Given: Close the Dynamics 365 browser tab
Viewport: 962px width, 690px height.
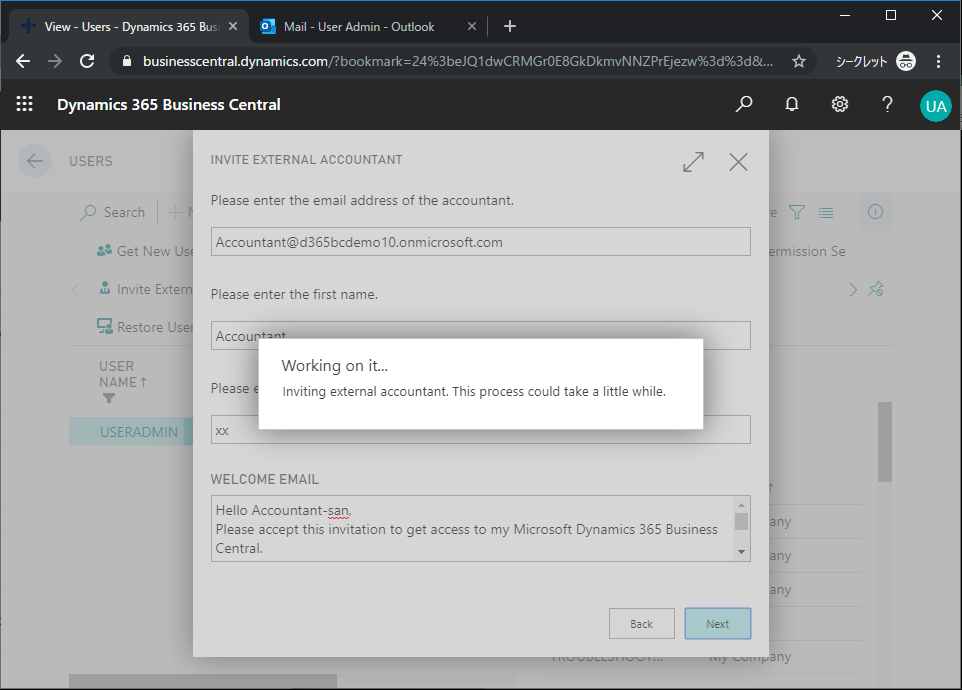Looking at the screenshot, I should (x=233, y=26).
